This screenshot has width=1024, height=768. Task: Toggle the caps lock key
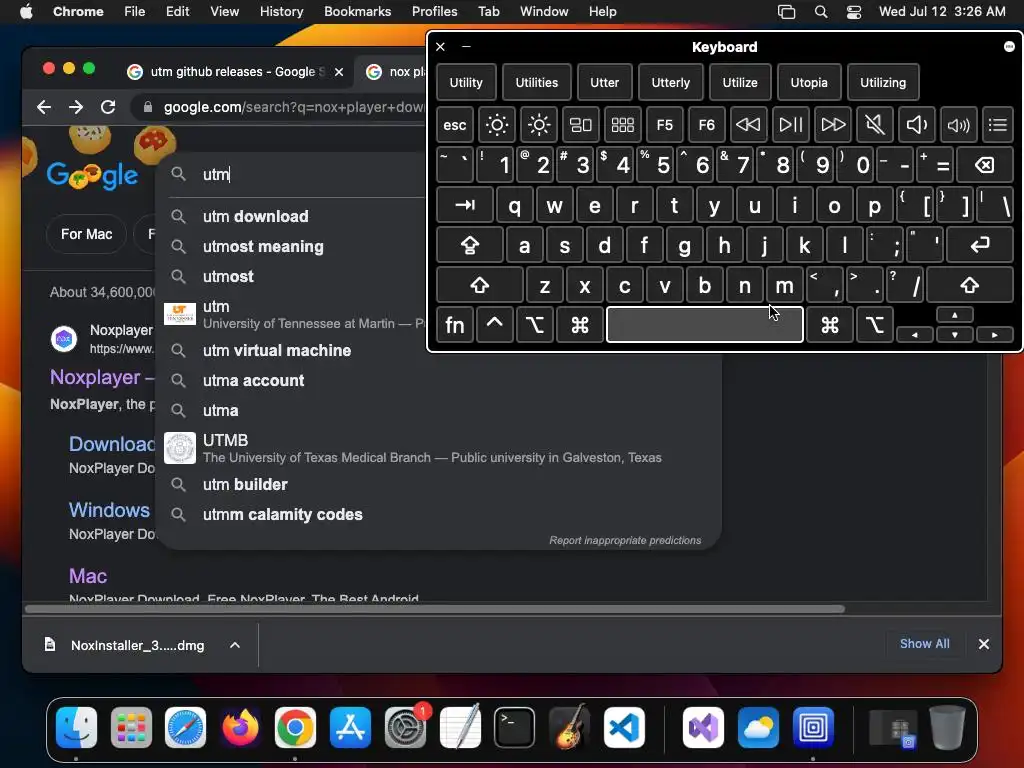tap(470, 246)
